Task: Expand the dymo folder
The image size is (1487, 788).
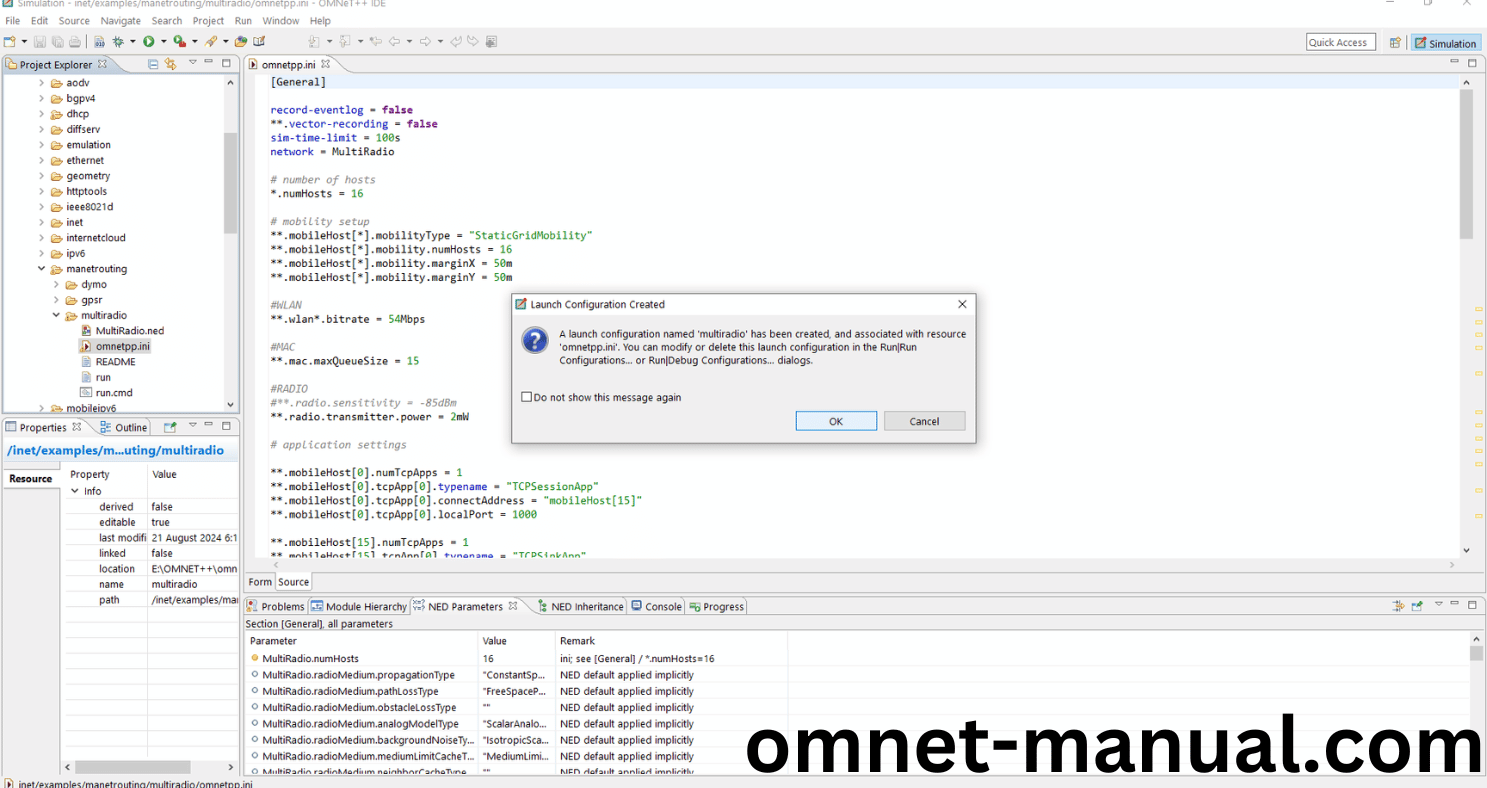Action: pyautogui.click(x=57, y=285)
